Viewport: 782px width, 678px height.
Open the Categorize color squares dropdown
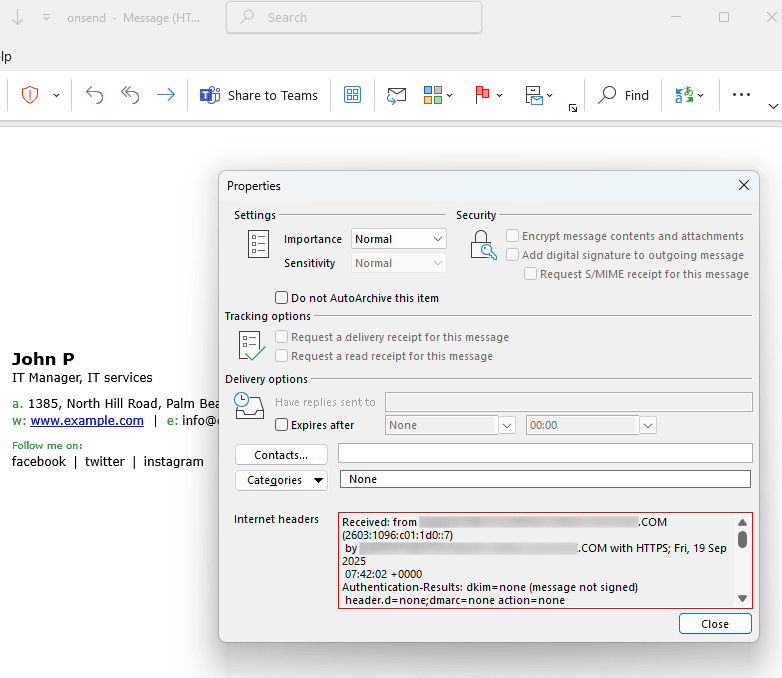[x=438, y=95]
